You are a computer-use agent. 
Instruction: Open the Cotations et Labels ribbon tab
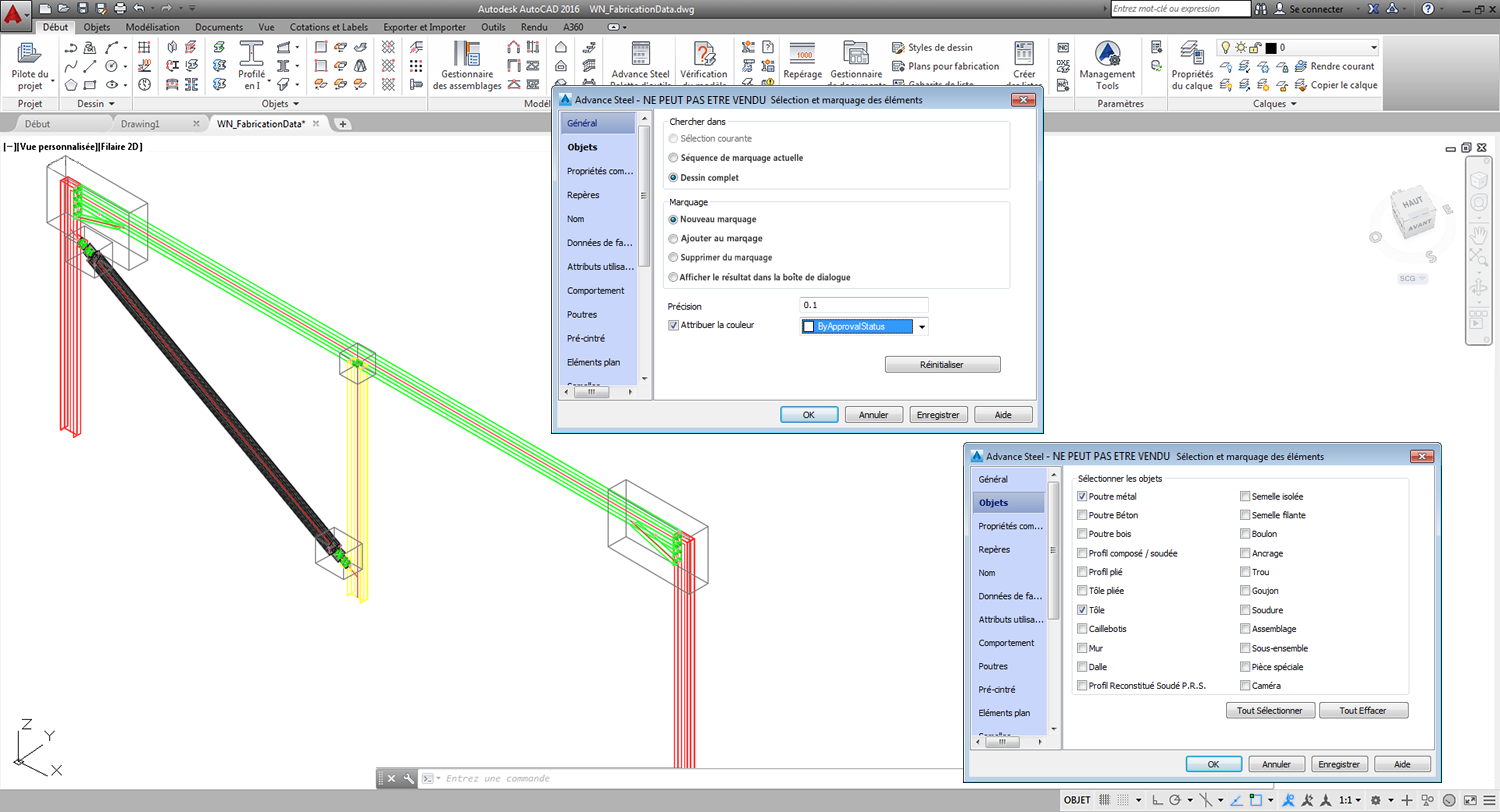329,27
